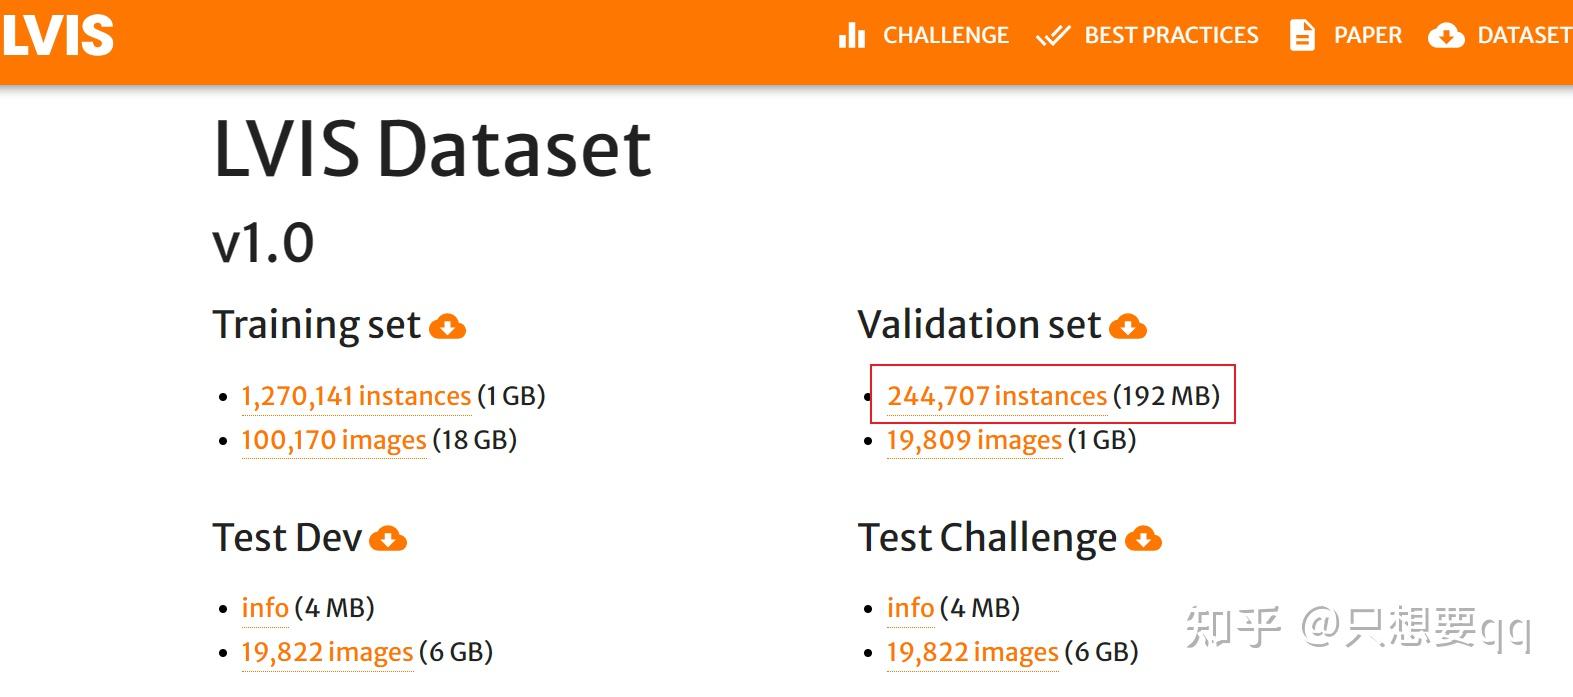This screenshot has width=1573, height=697.
Task: Click the Validation set download cloud icon
Action: pos(1128,326)
